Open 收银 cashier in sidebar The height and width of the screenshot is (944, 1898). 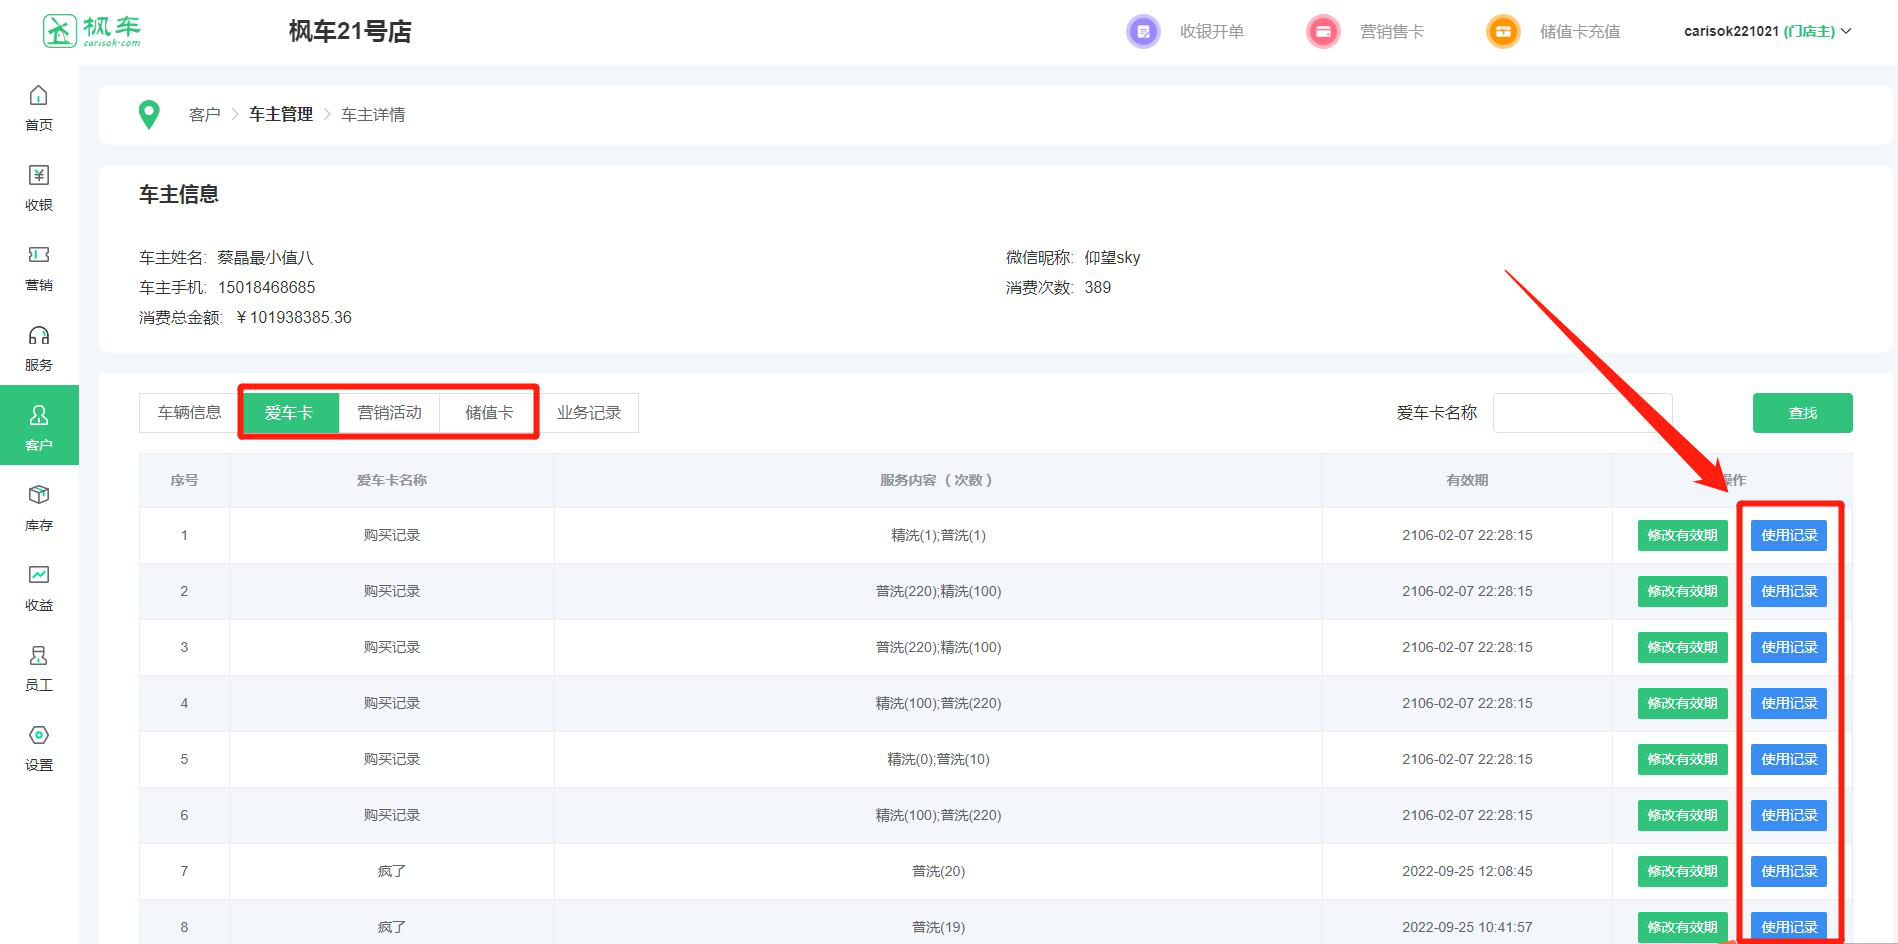coord(39,188)
